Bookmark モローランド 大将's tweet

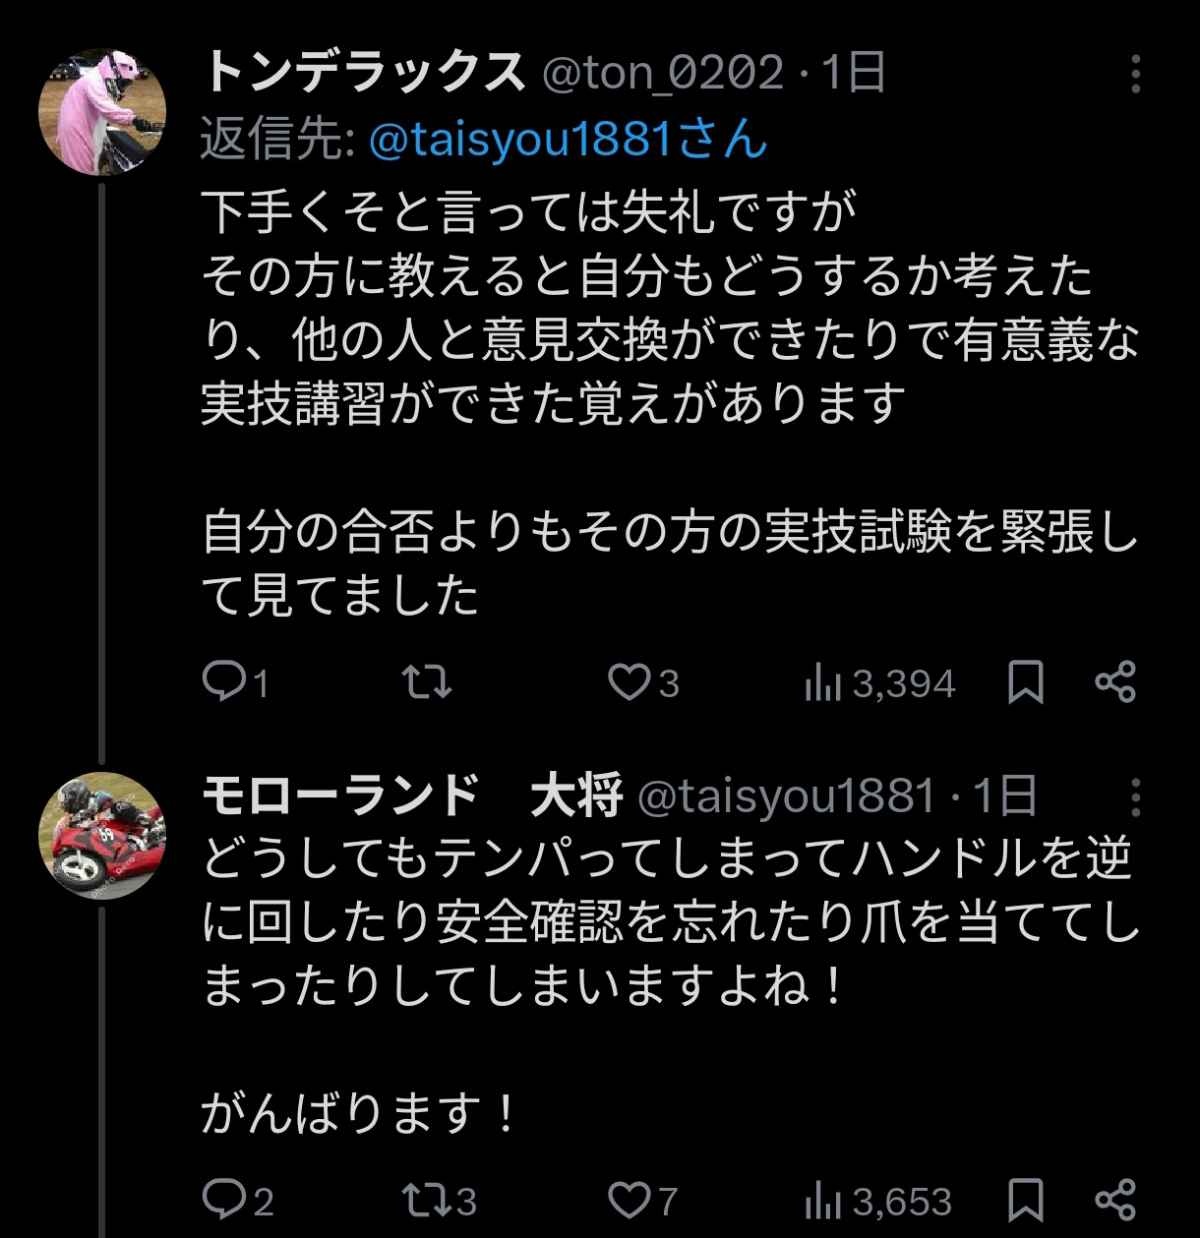click(1025, 1200)
